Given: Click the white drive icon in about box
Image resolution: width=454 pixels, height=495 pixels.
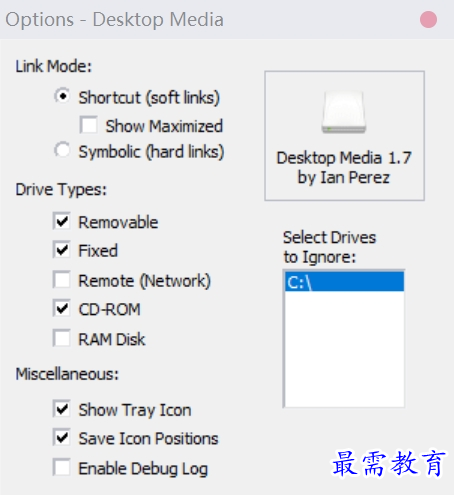Looking at the screenshot, I should click(x=344, y=113).
